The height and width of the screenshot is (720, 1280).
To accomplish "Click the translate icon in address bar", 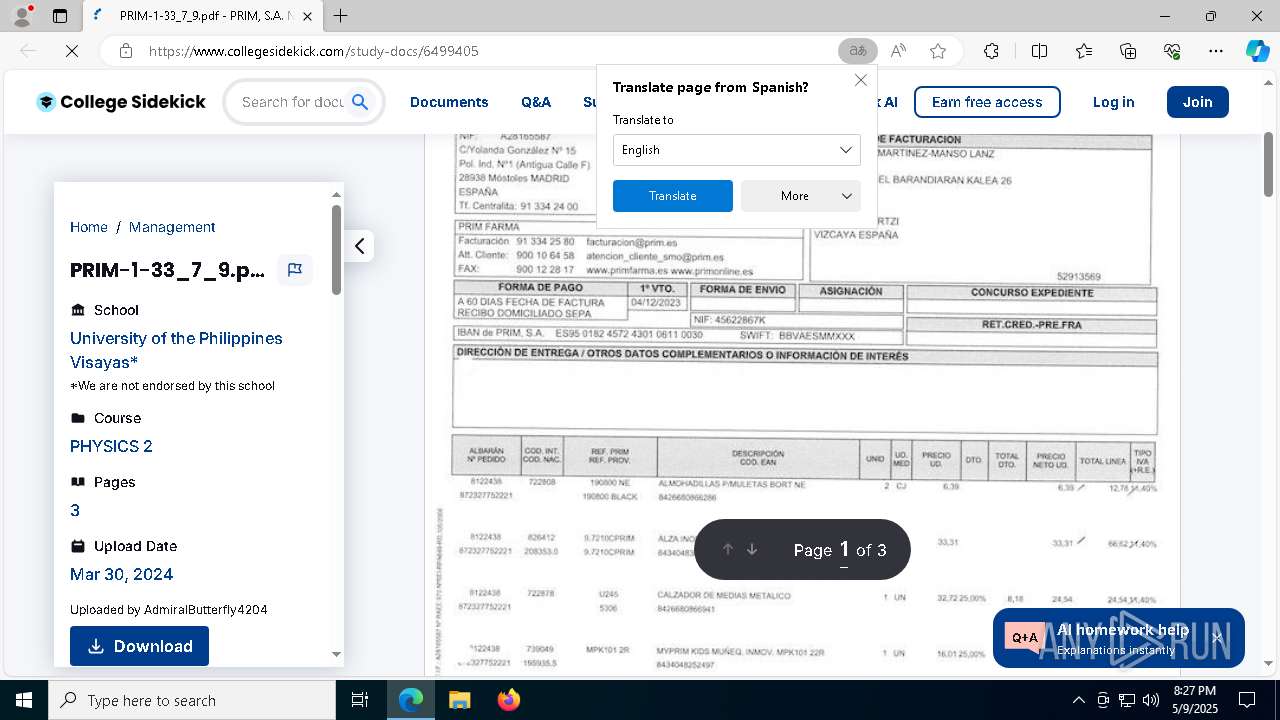I will point(857,51).
